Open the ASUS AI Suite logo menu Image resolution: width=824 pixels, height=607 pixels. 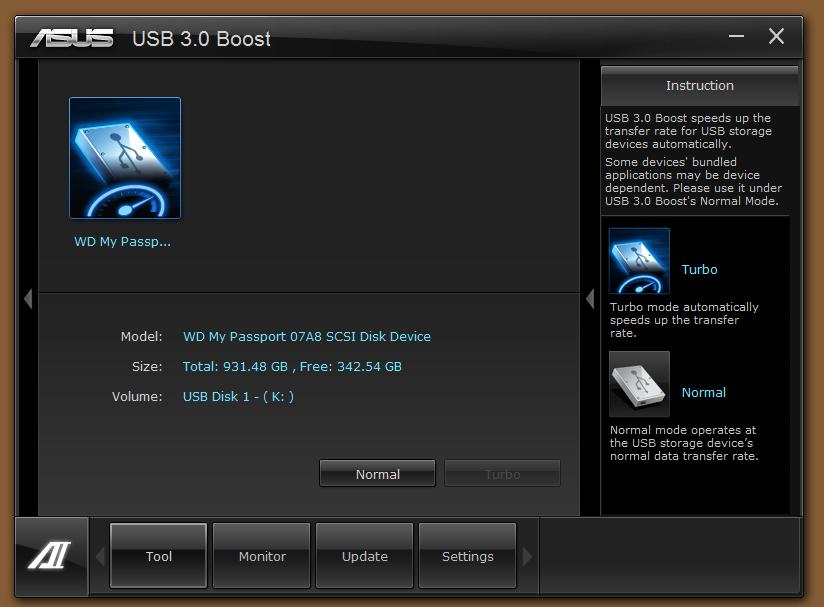(51, 556)
